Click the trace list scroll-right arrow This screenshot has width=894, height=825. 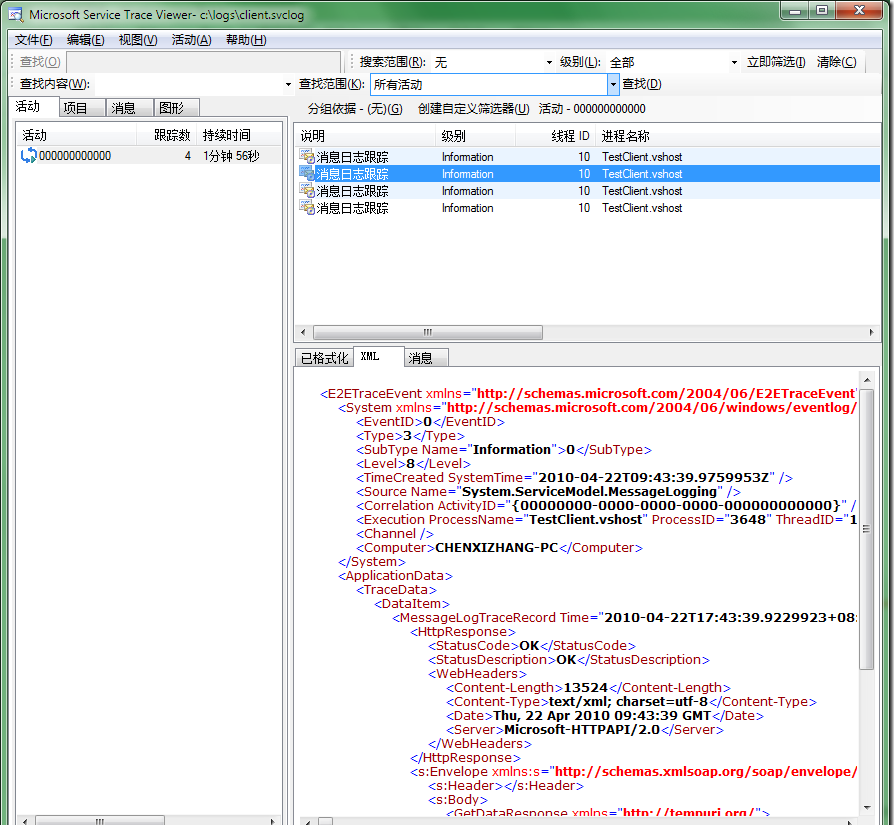point(871,332)
